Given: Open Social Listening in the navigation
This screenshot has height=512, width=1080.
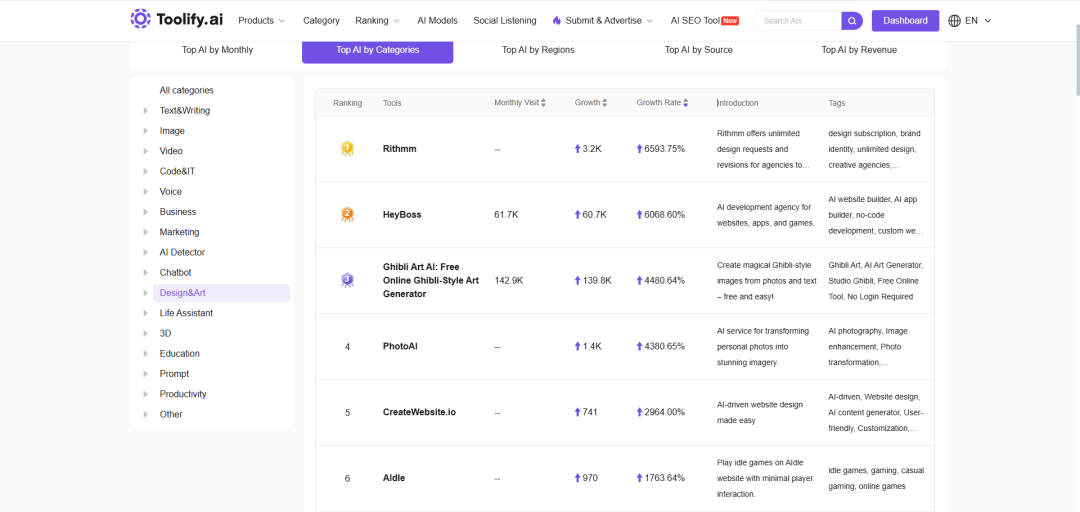Looking at the screenshot, I should click(505, 21).
